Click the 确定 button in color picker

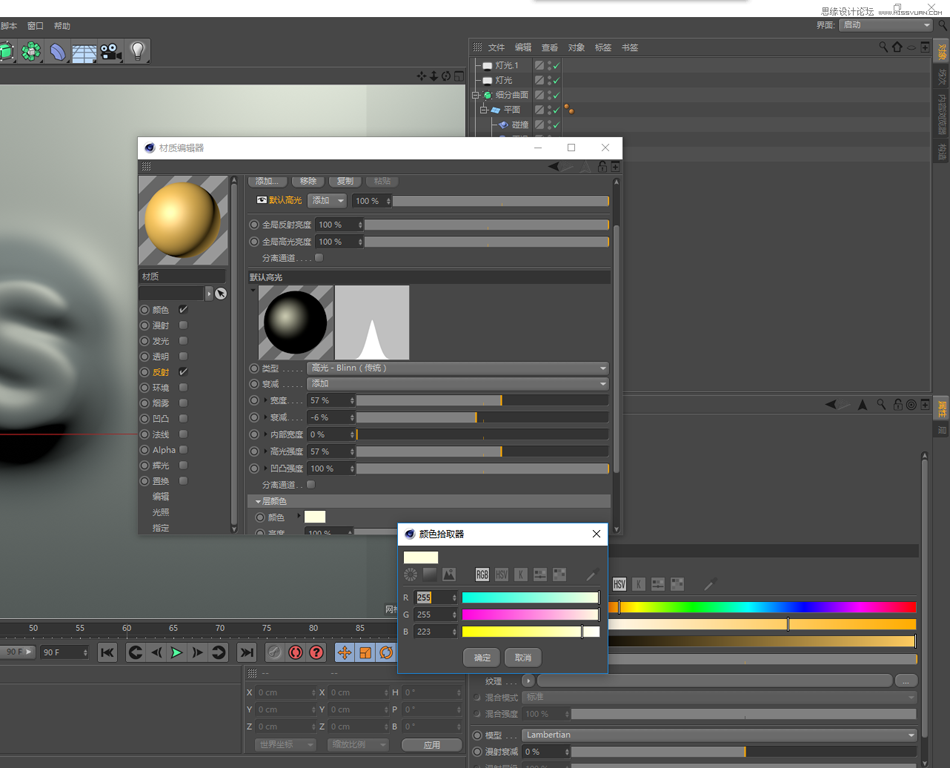[x=482, y=658]
